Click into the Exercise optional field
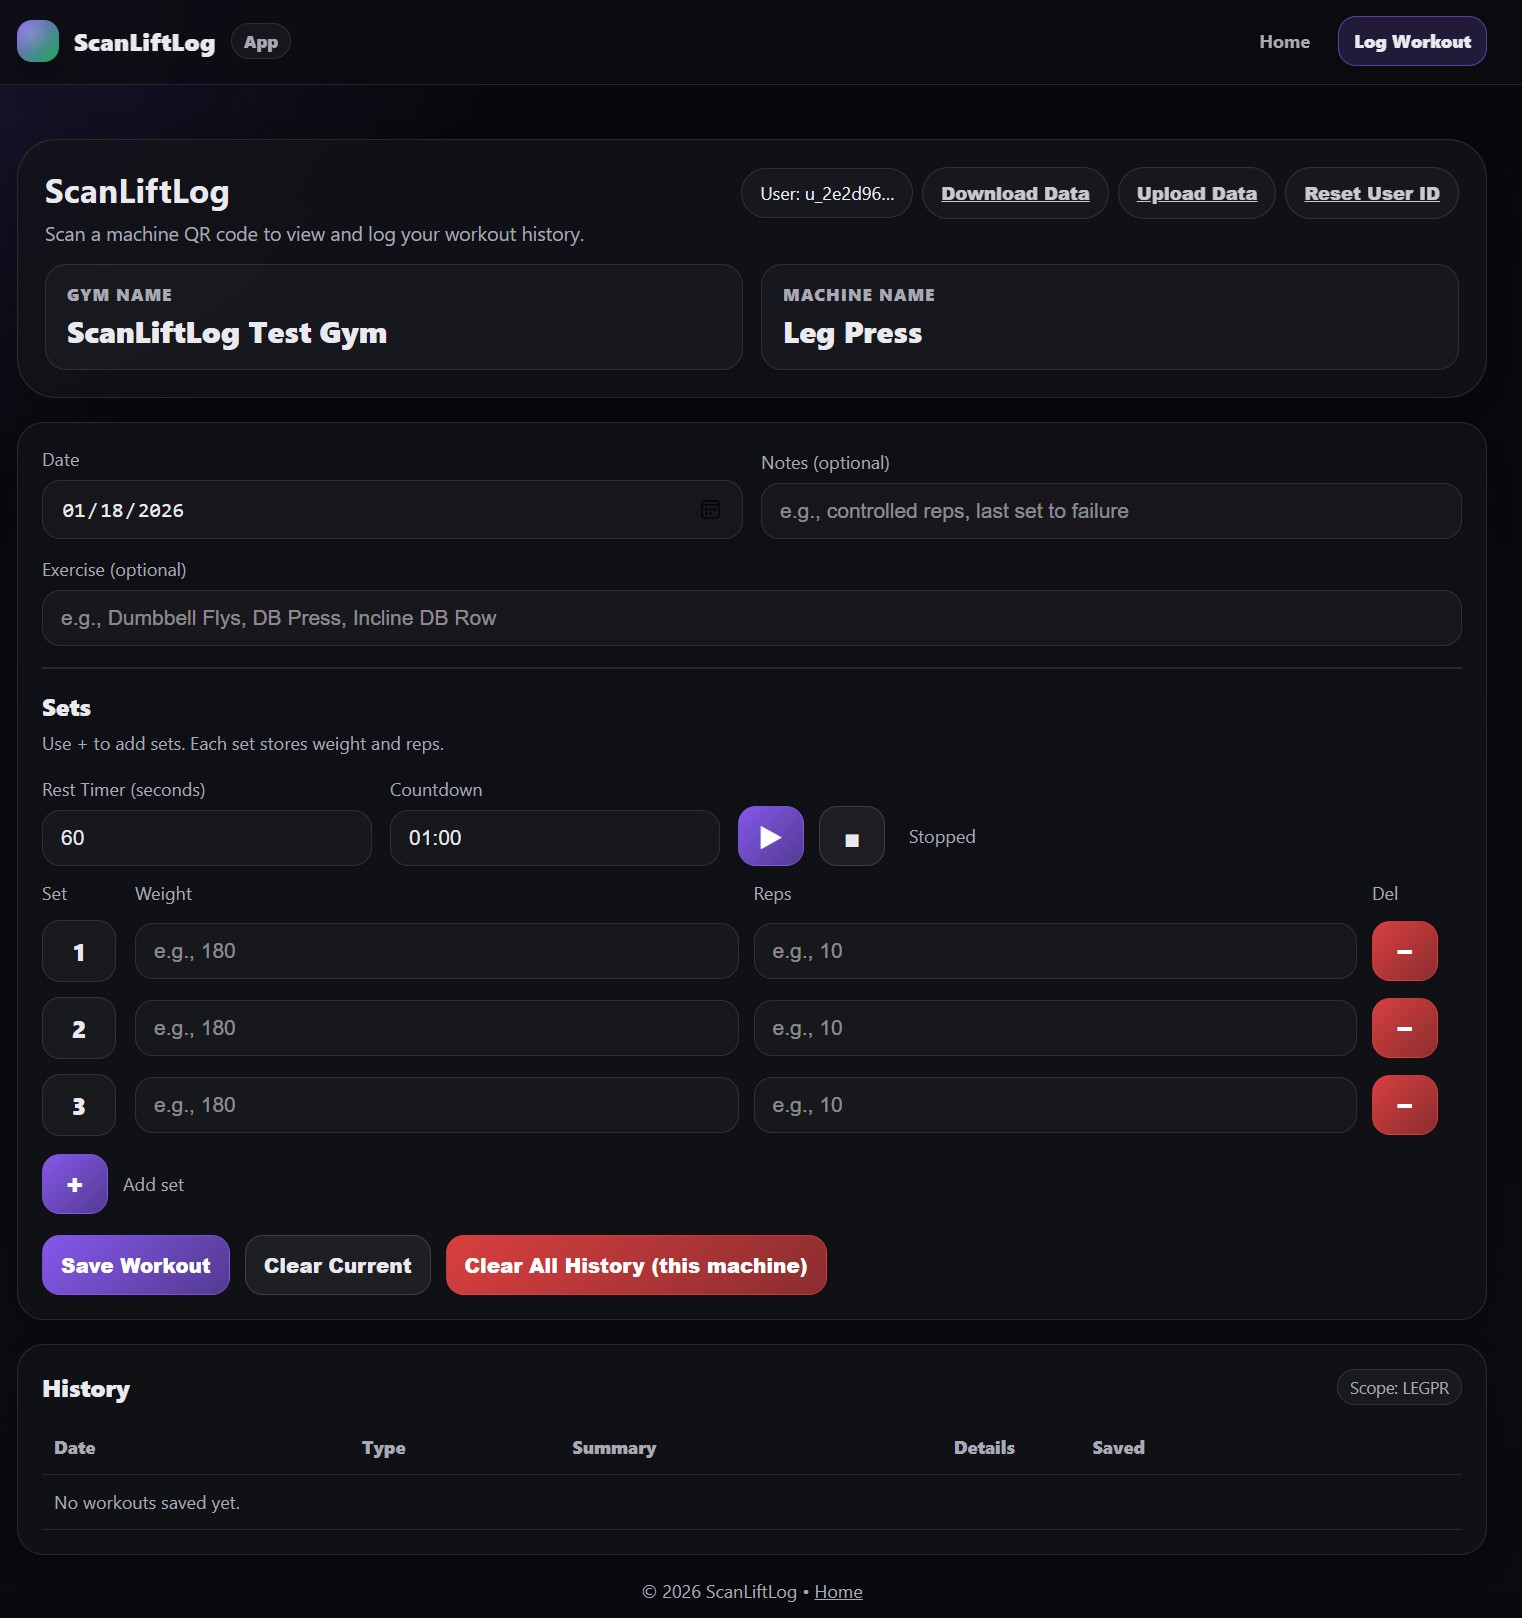This screenshot has width=1522, height=1618. click(x=752, y=618)
